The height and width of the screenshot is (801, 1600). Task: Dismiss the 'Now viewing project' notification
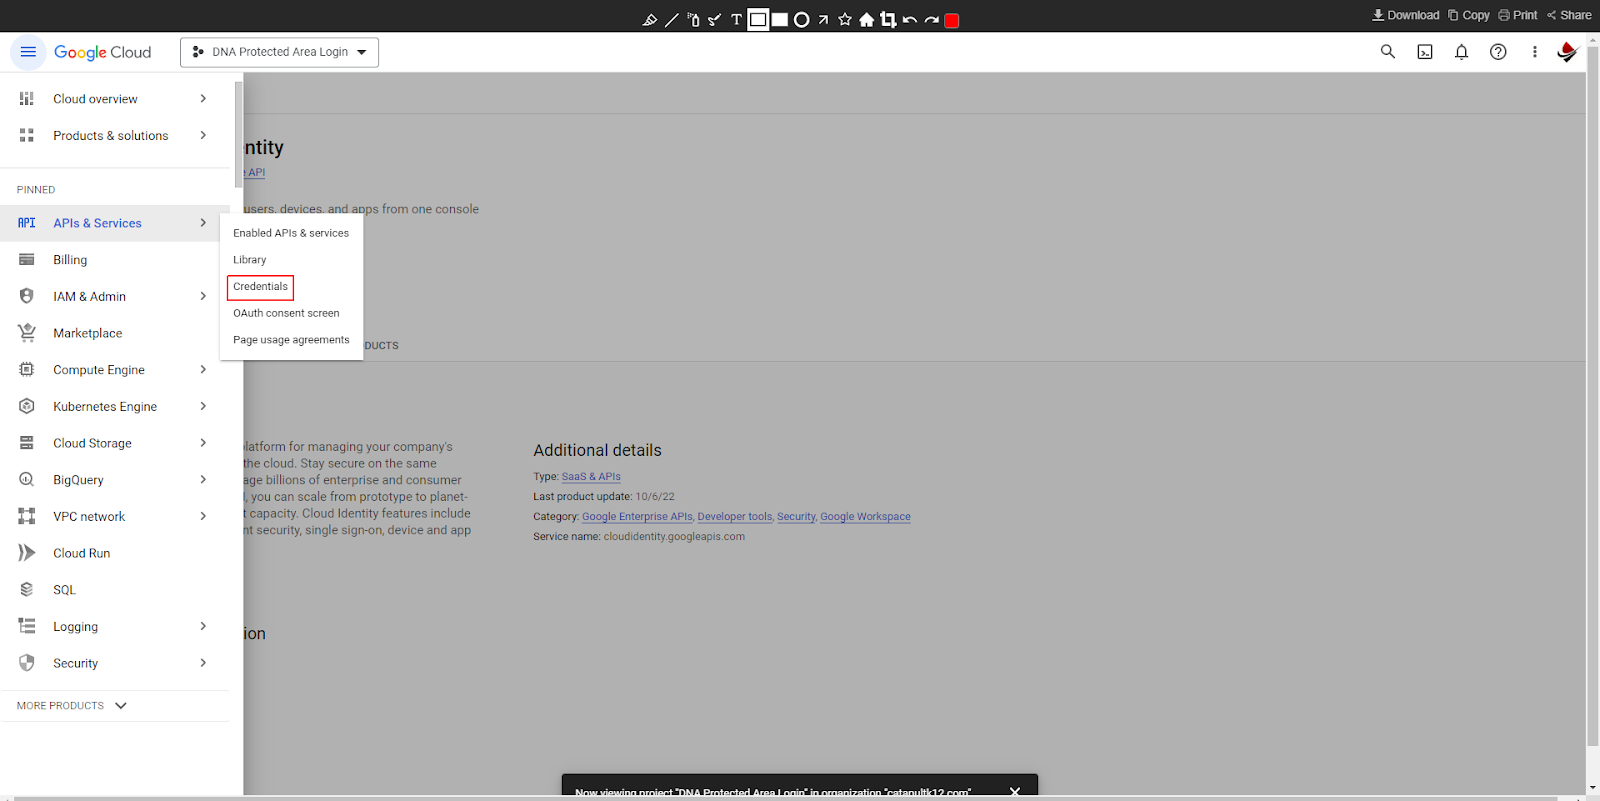click(x=1015, y=791)
